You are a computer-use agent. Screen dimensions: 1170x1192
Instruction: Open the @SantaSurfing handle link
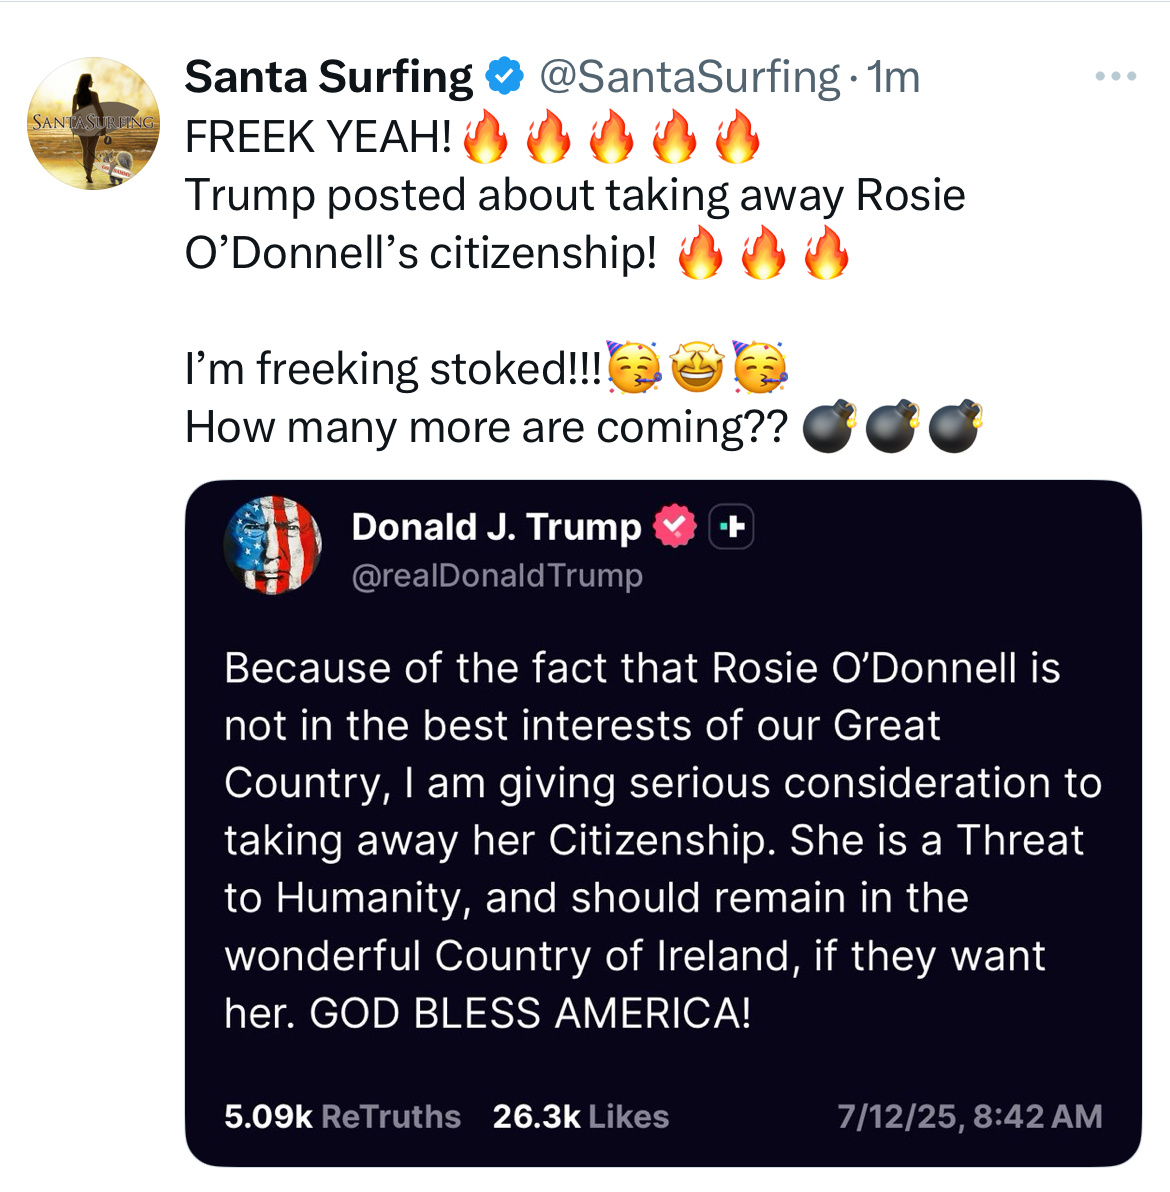coord(690,77)
